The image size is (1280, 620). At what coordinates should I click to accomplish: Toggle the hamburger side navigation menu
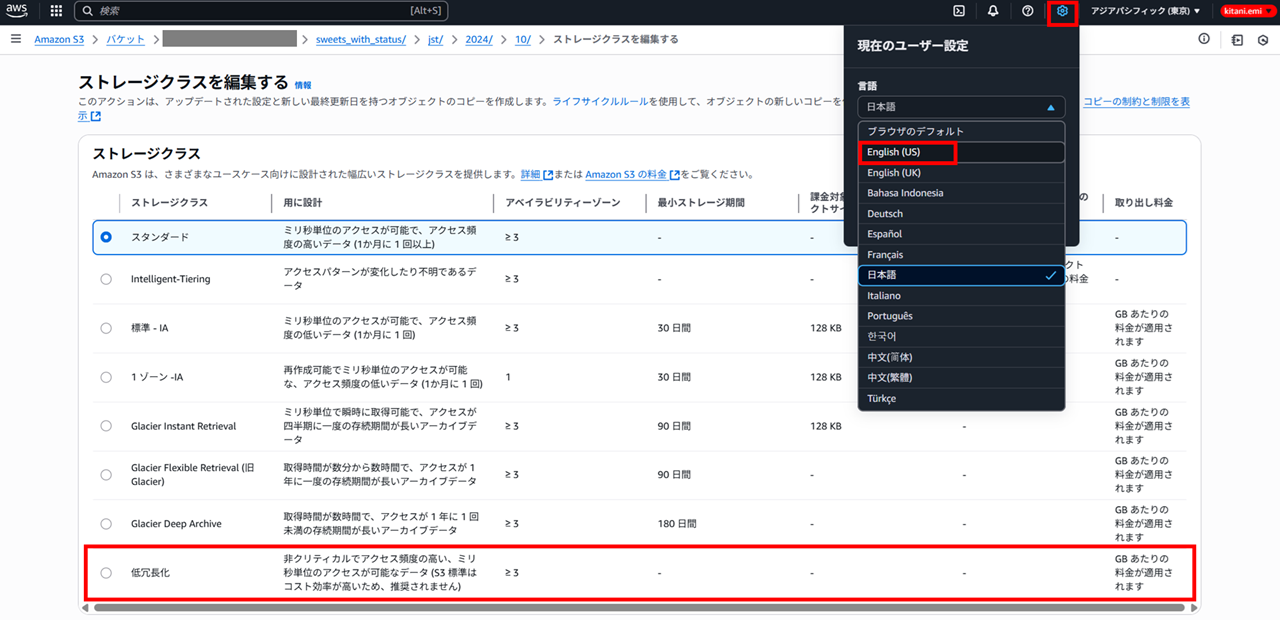[x=16, y=39]
